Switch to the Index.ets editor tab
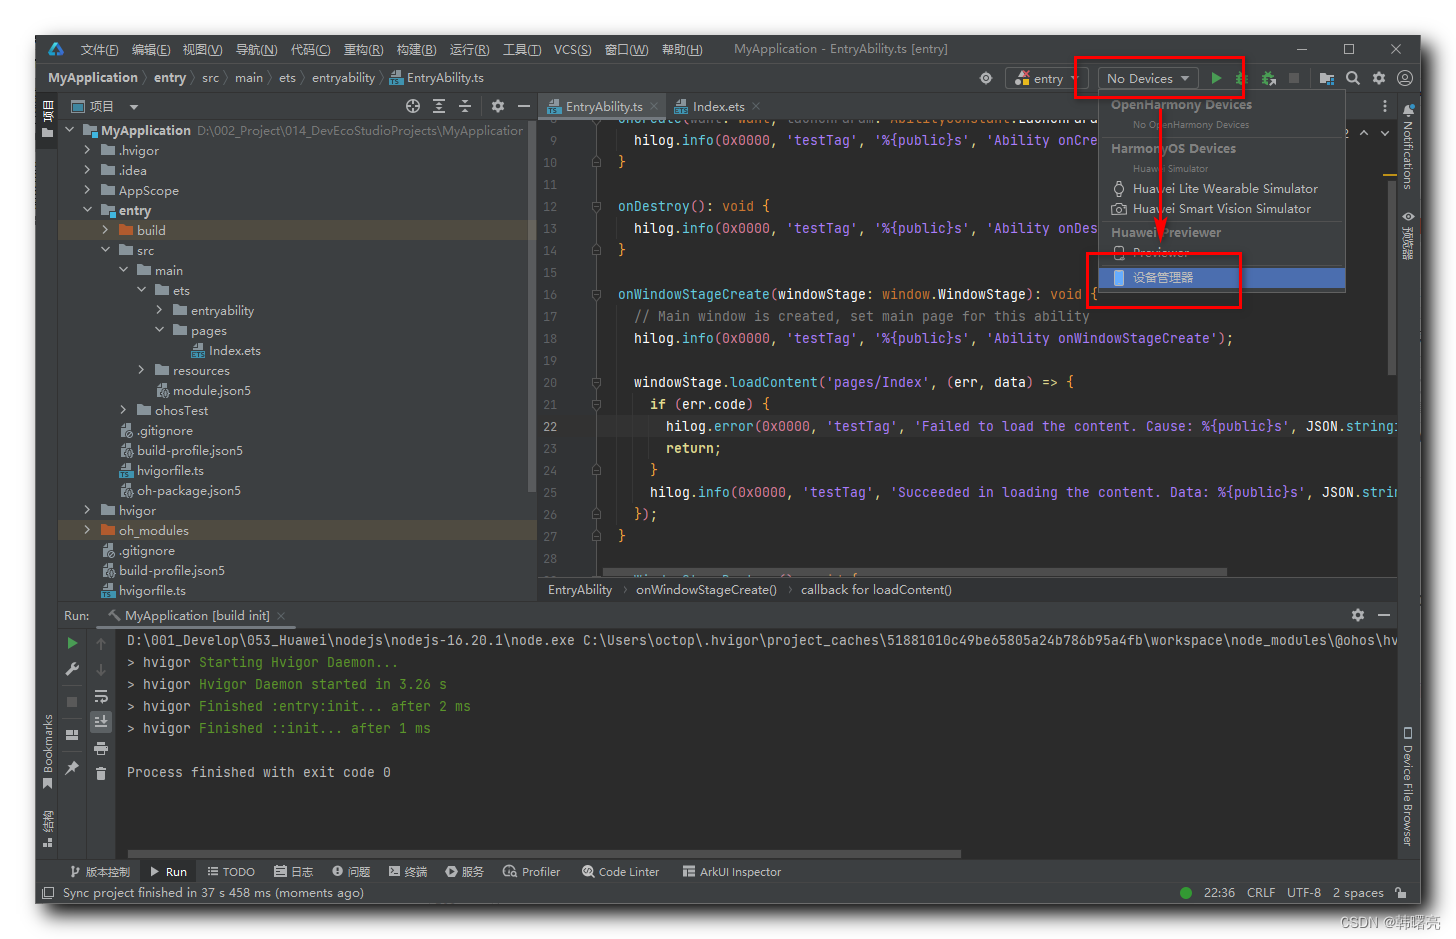This screenshot has height=939, width=1456. click(718, 106)
